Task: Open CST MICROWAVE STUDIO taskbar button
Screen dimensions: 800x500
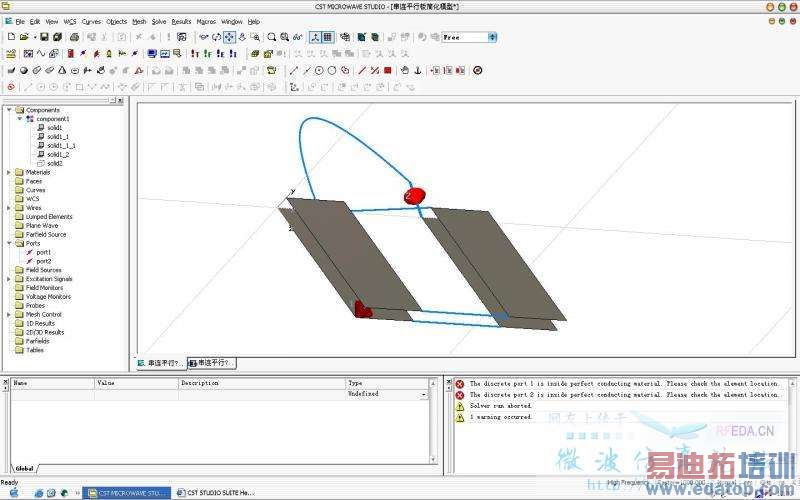Action: 127,493
